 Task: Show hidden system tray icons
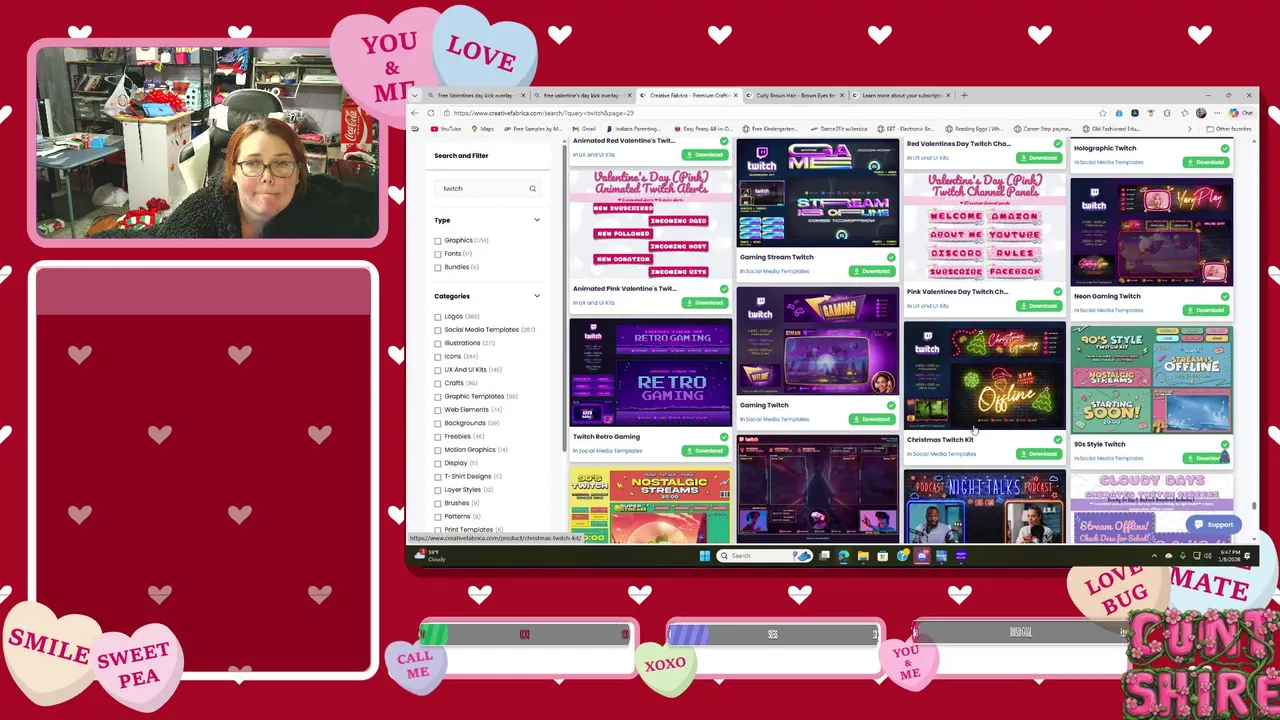pos(1154,556)
